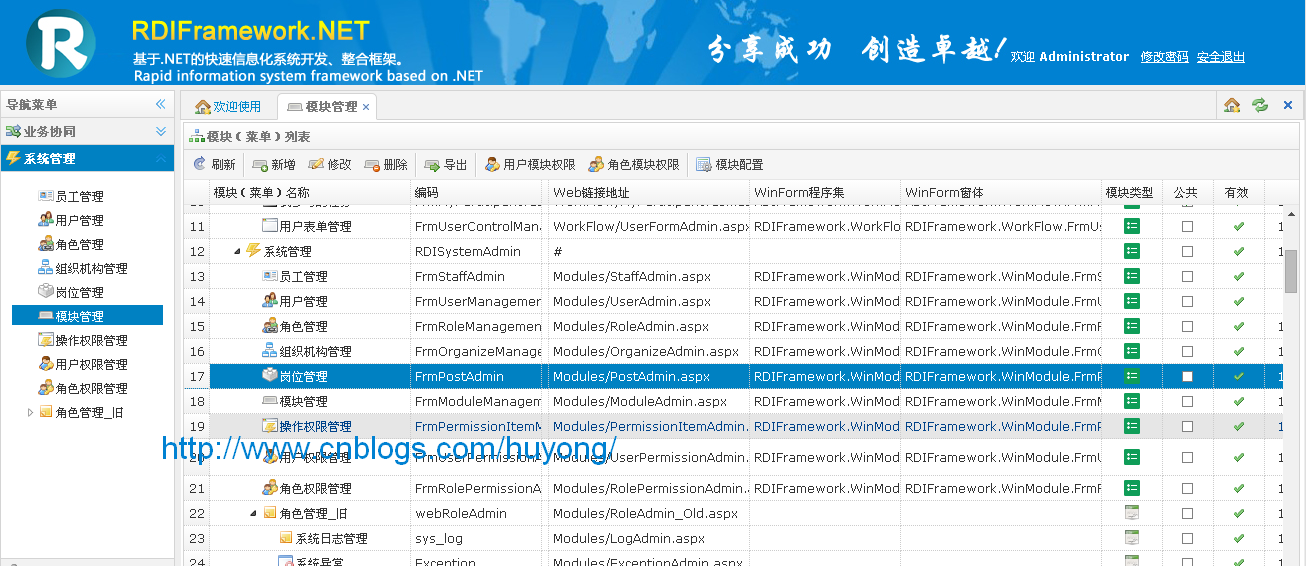The image size is (1306, 566).
Task: Collapse the 系统管理 accordion header
Action: [160, 159]
